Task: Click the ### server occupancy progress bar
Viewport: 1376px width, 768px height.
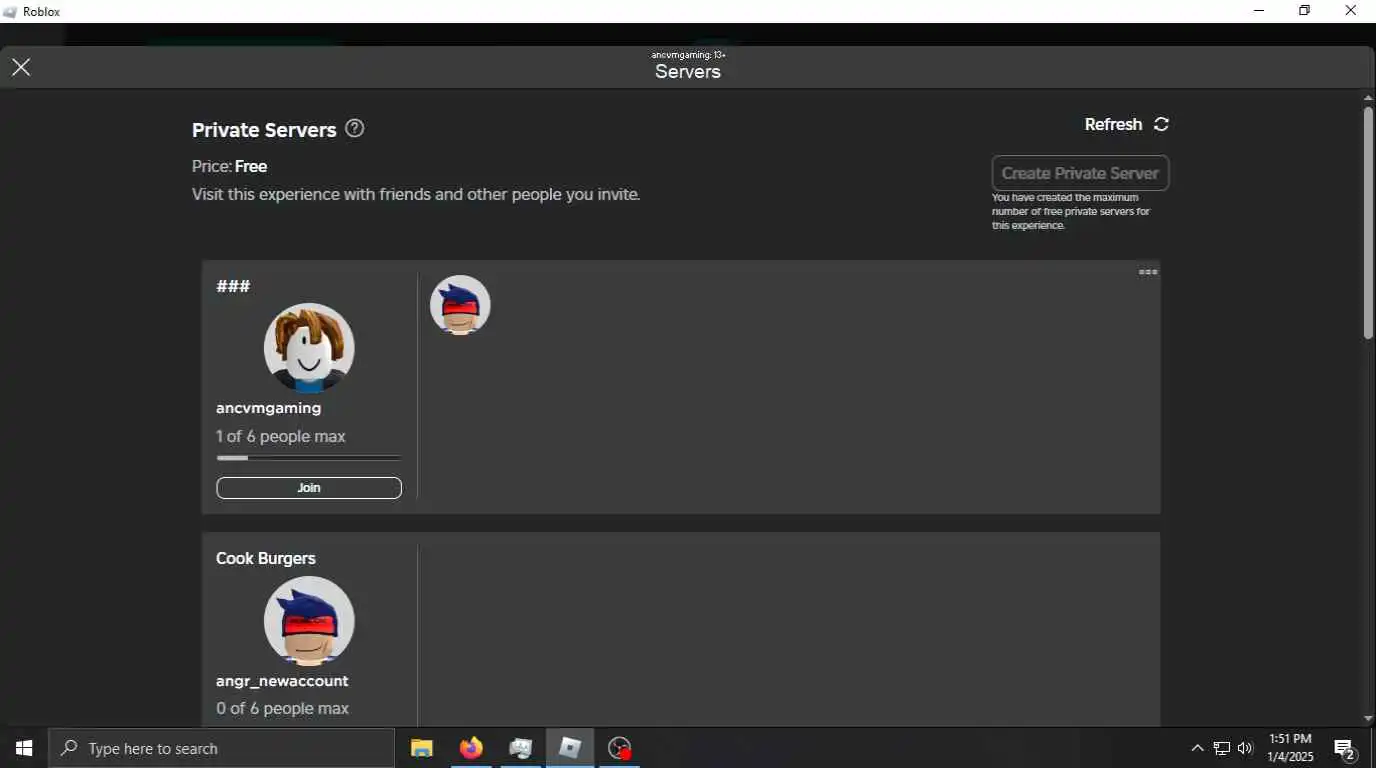Action: [309, 458]
